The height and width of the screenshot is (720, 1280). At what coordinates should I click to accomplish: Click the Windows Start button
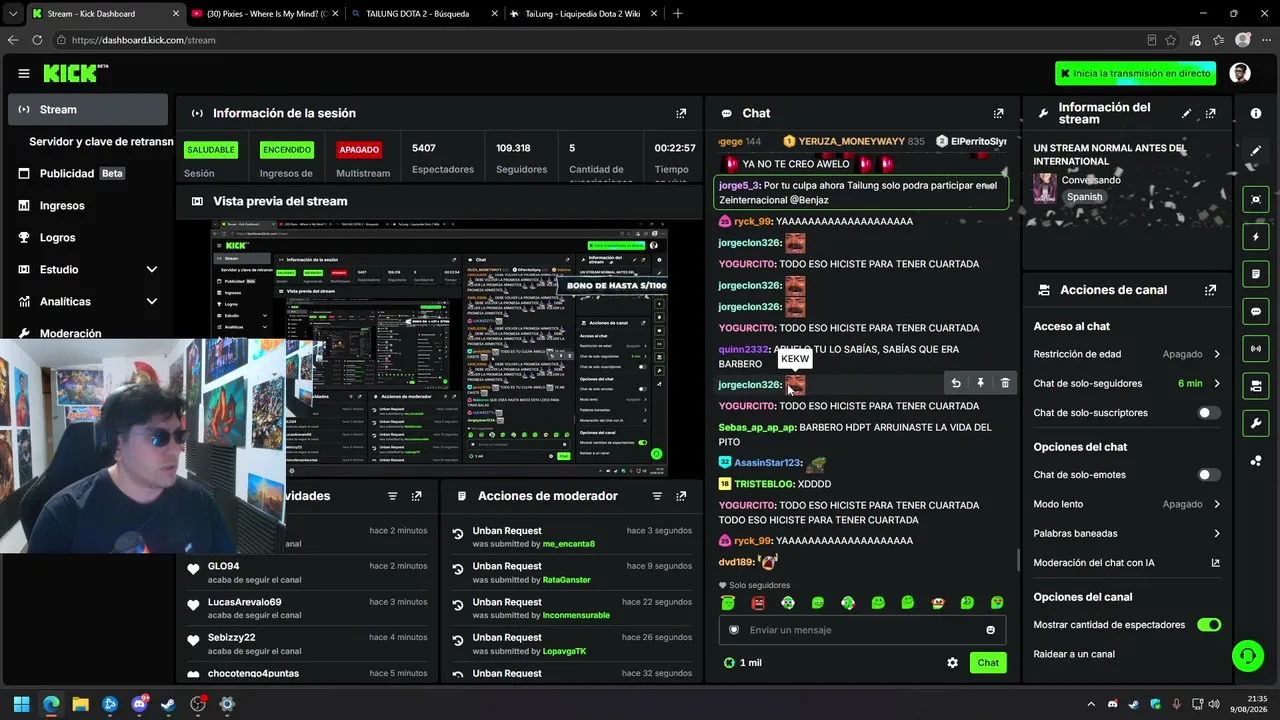coord(21,704)
